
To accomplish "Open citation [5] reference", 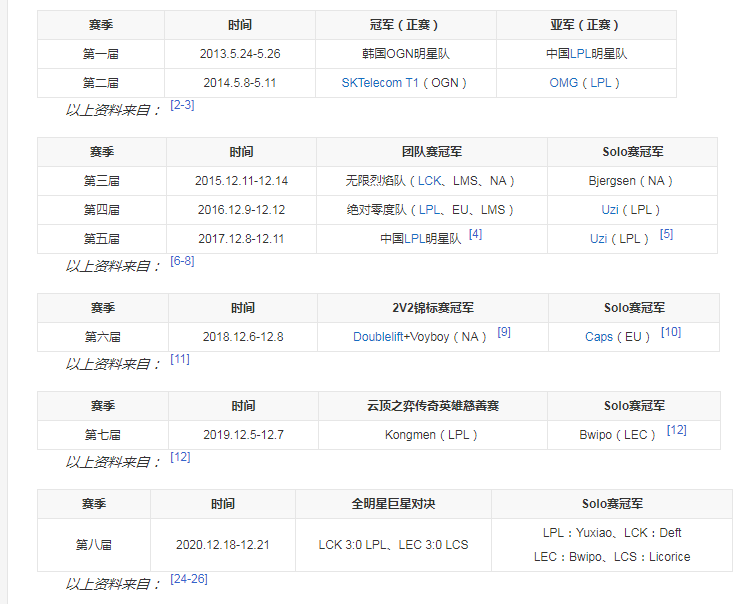I will 666,234.
